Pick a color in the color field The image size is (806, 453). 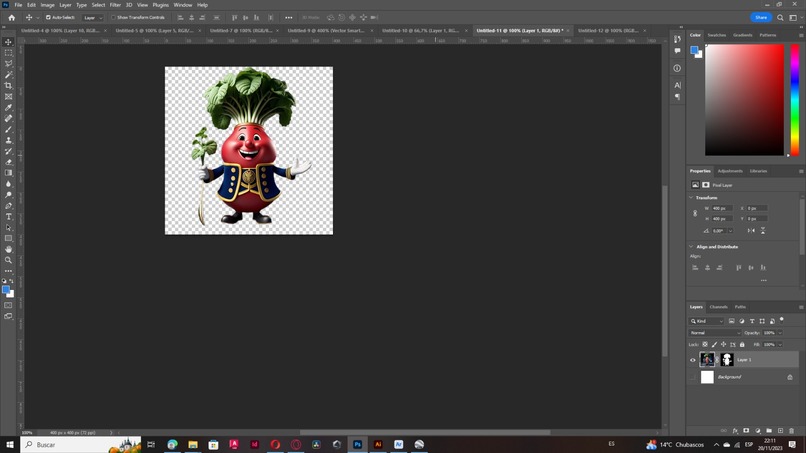[744, 100]
